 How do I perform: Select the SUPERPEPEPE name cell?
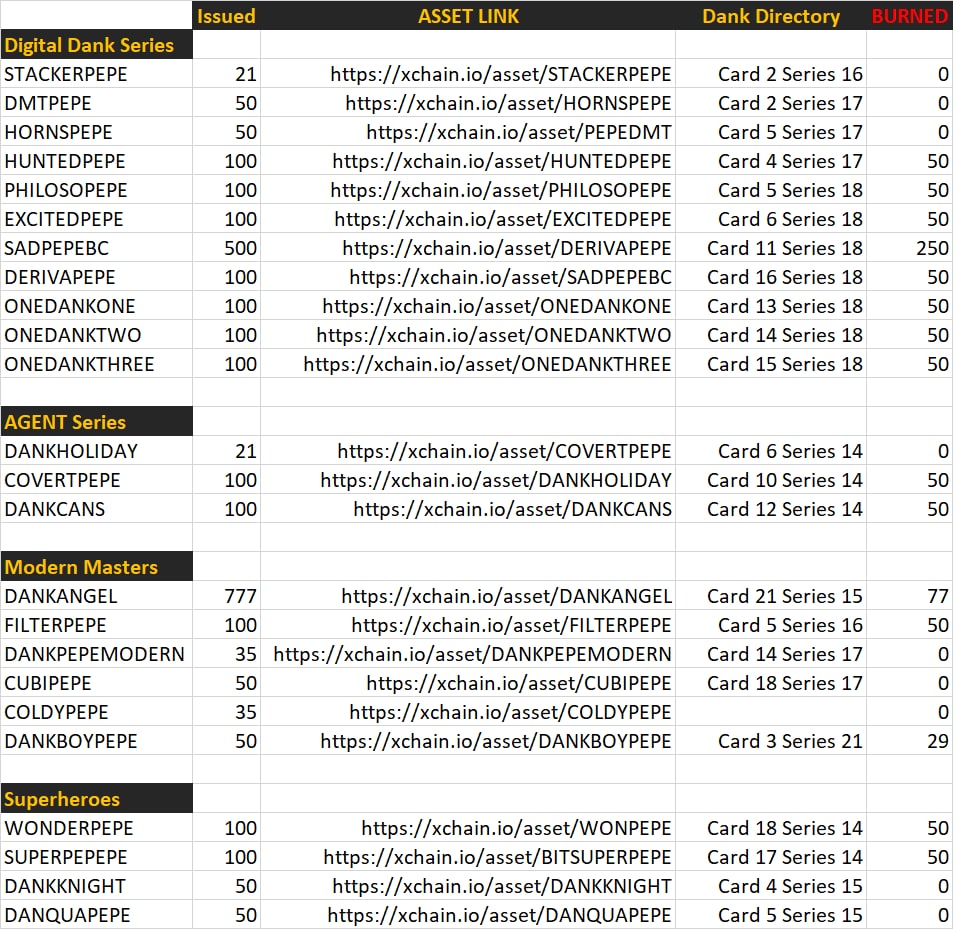click(96, 857)
